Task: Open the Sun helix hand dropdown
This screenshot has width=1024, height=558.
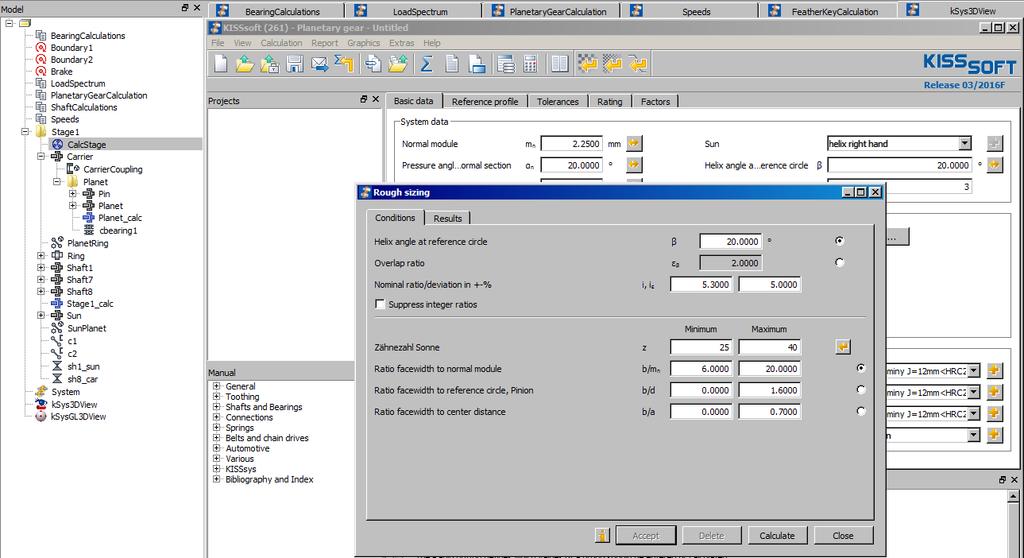Action: coord(964,144)
